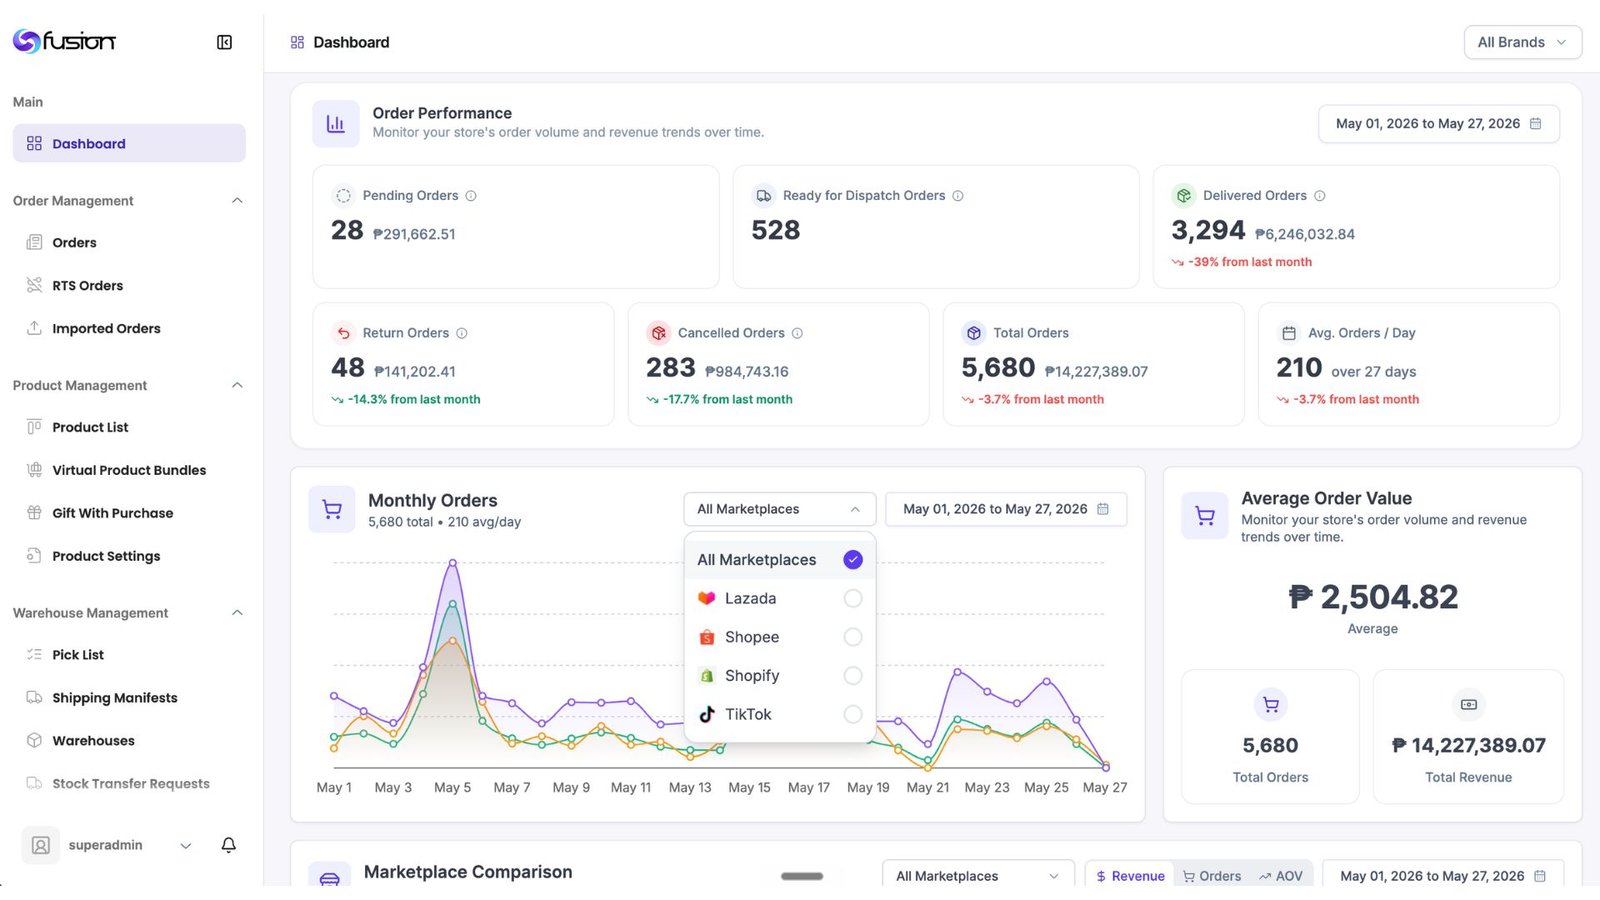The height and width of the screenshot is (900, 1600).
Task: Open Stock Transfer Requests page
Action: 129,784
